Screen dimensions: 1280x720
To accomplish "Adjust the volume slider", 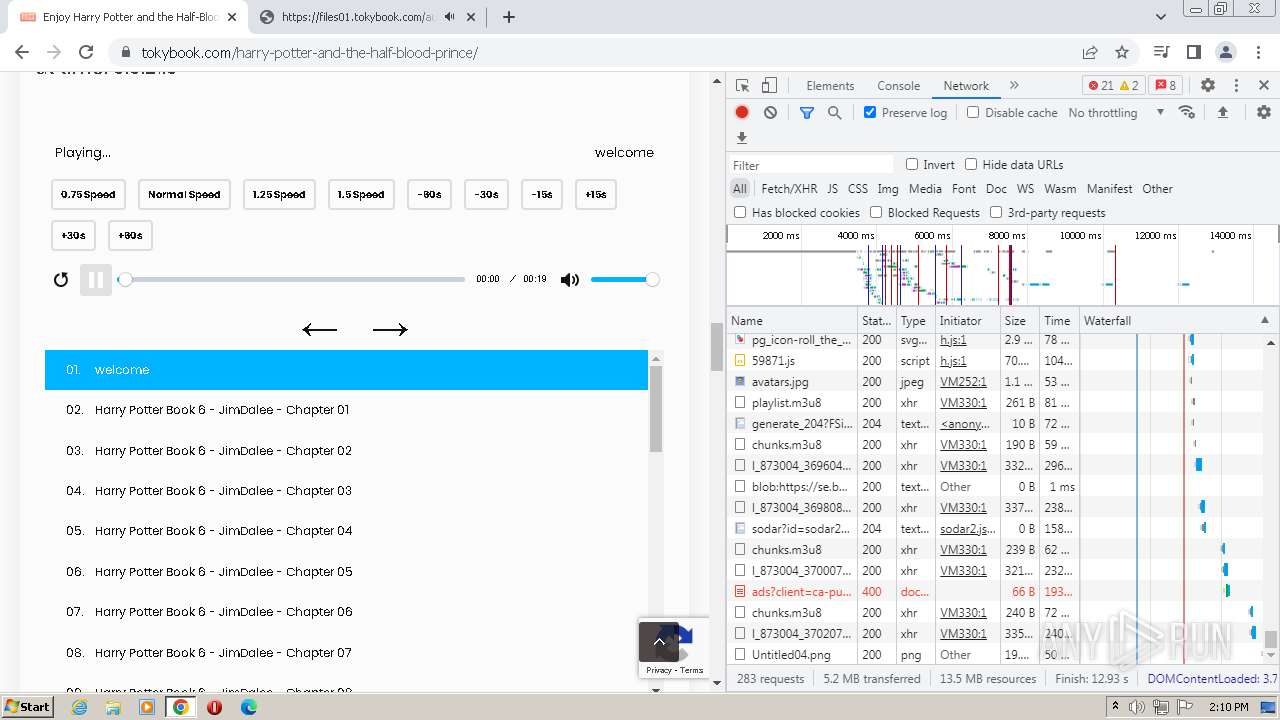I will pos(624,280).
